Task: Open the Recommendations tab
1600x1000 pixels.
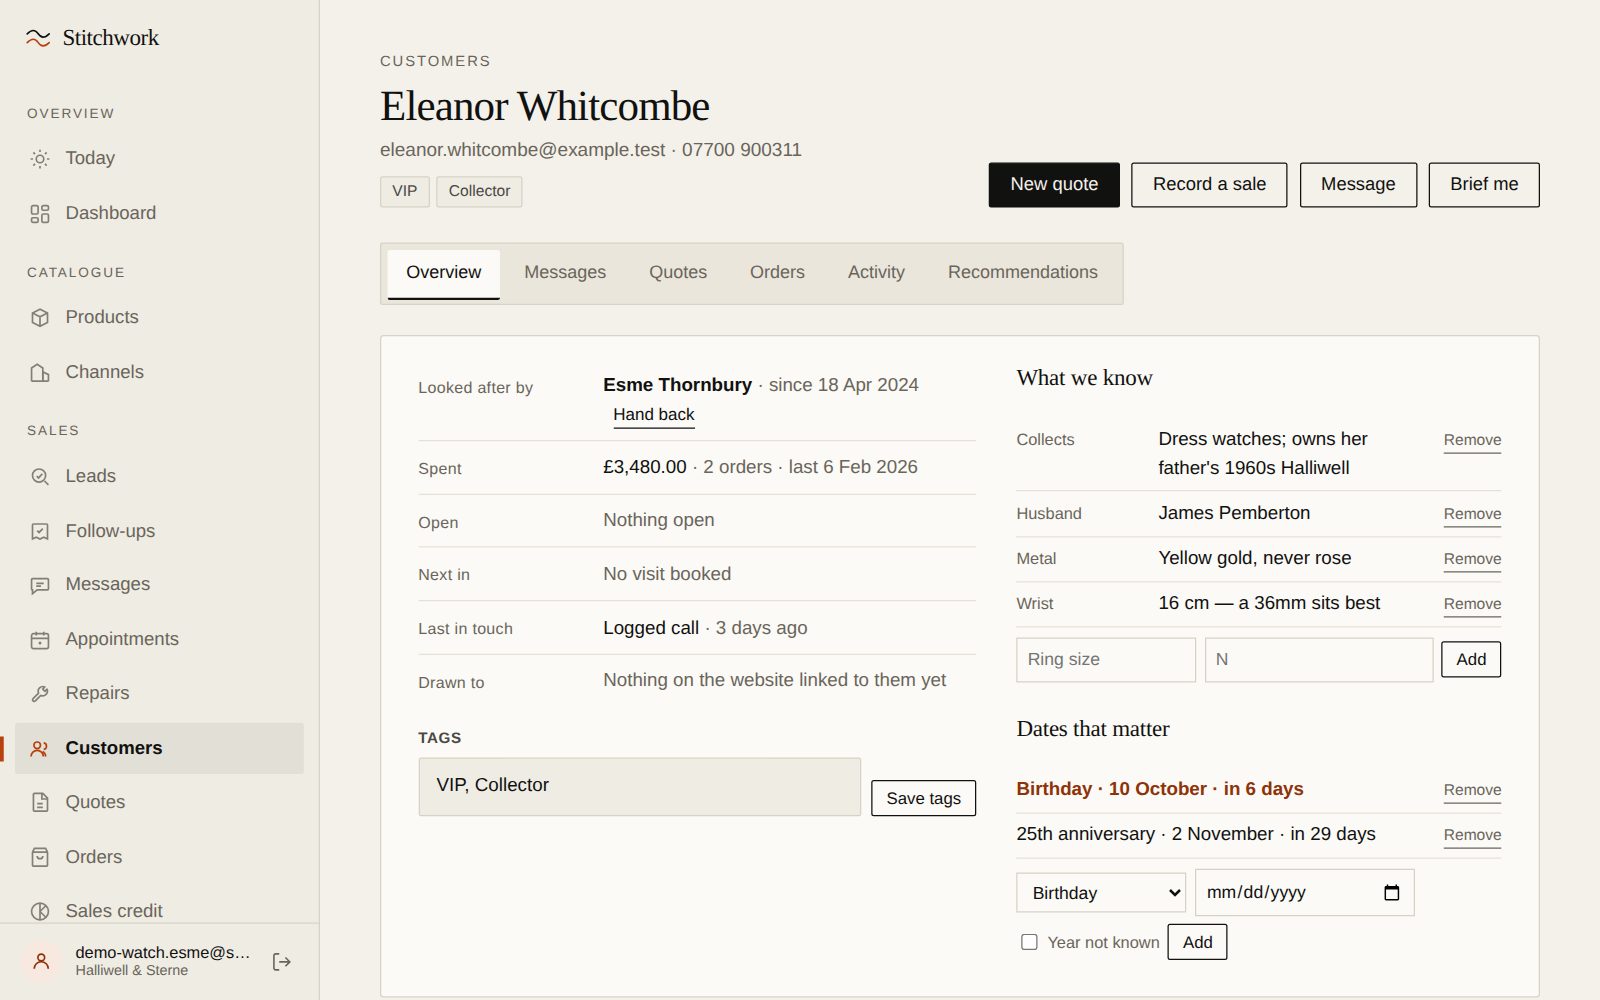Action: tap(1023, 273)
